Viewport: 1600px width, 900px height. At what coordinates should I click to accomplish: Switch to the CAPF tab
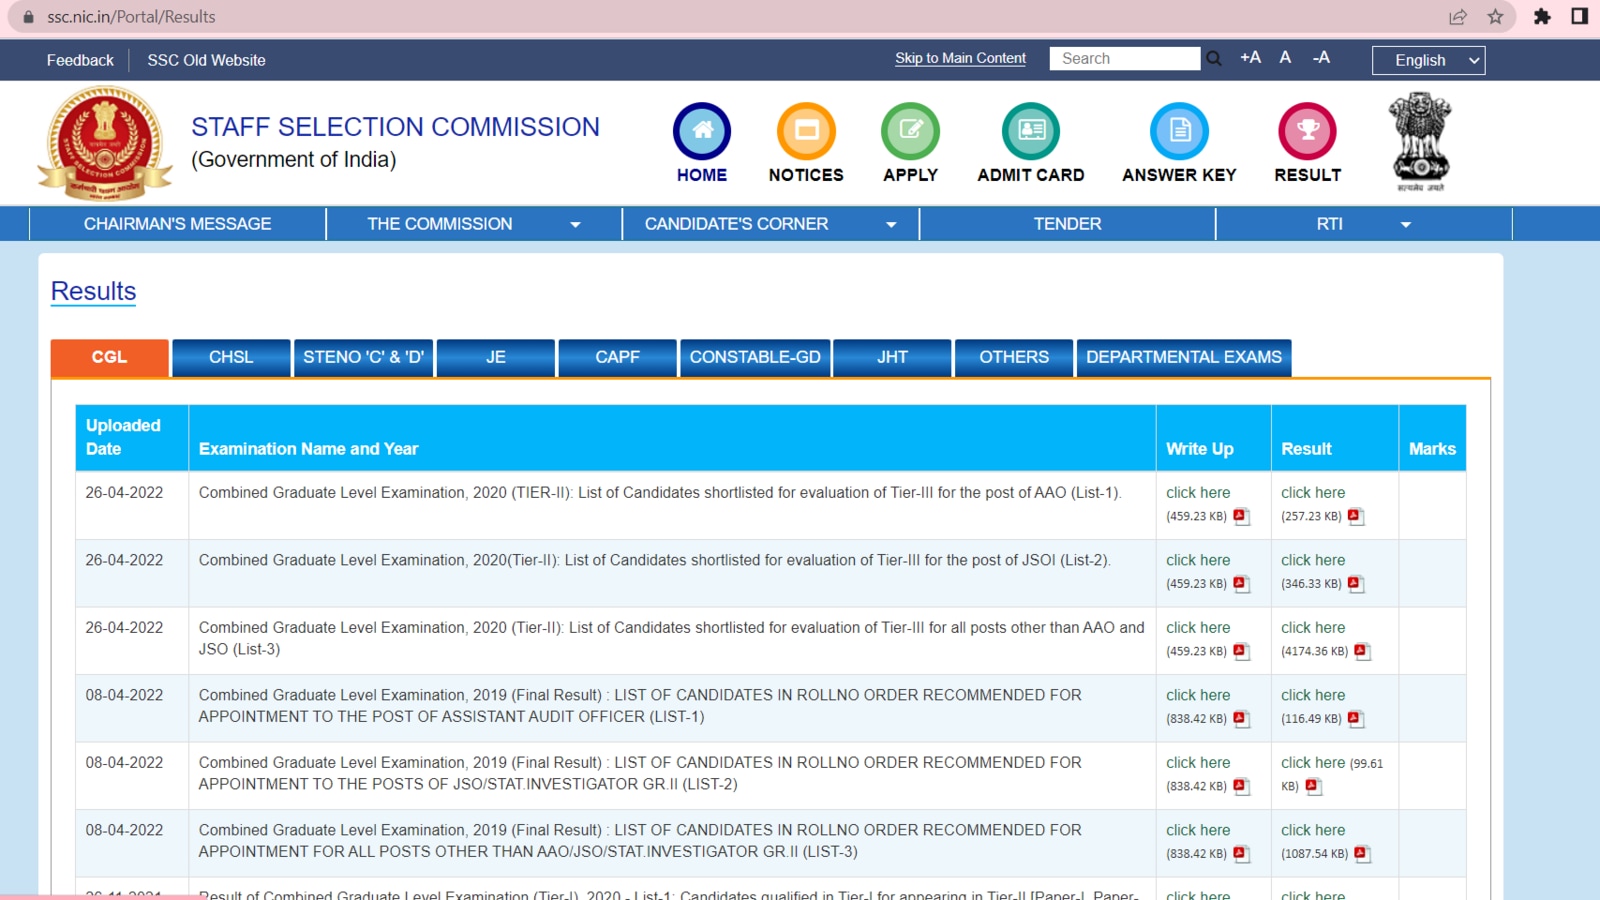(x=617, y=358)
